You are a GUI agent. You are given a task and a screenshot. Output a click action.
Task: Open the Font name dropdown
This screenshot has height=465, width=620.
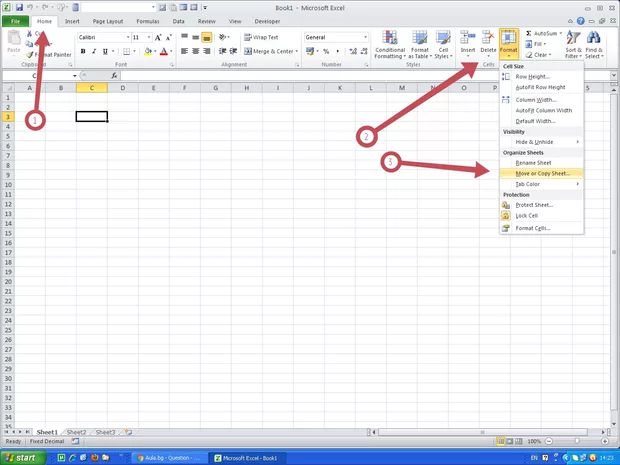click(x=128, y=37)
